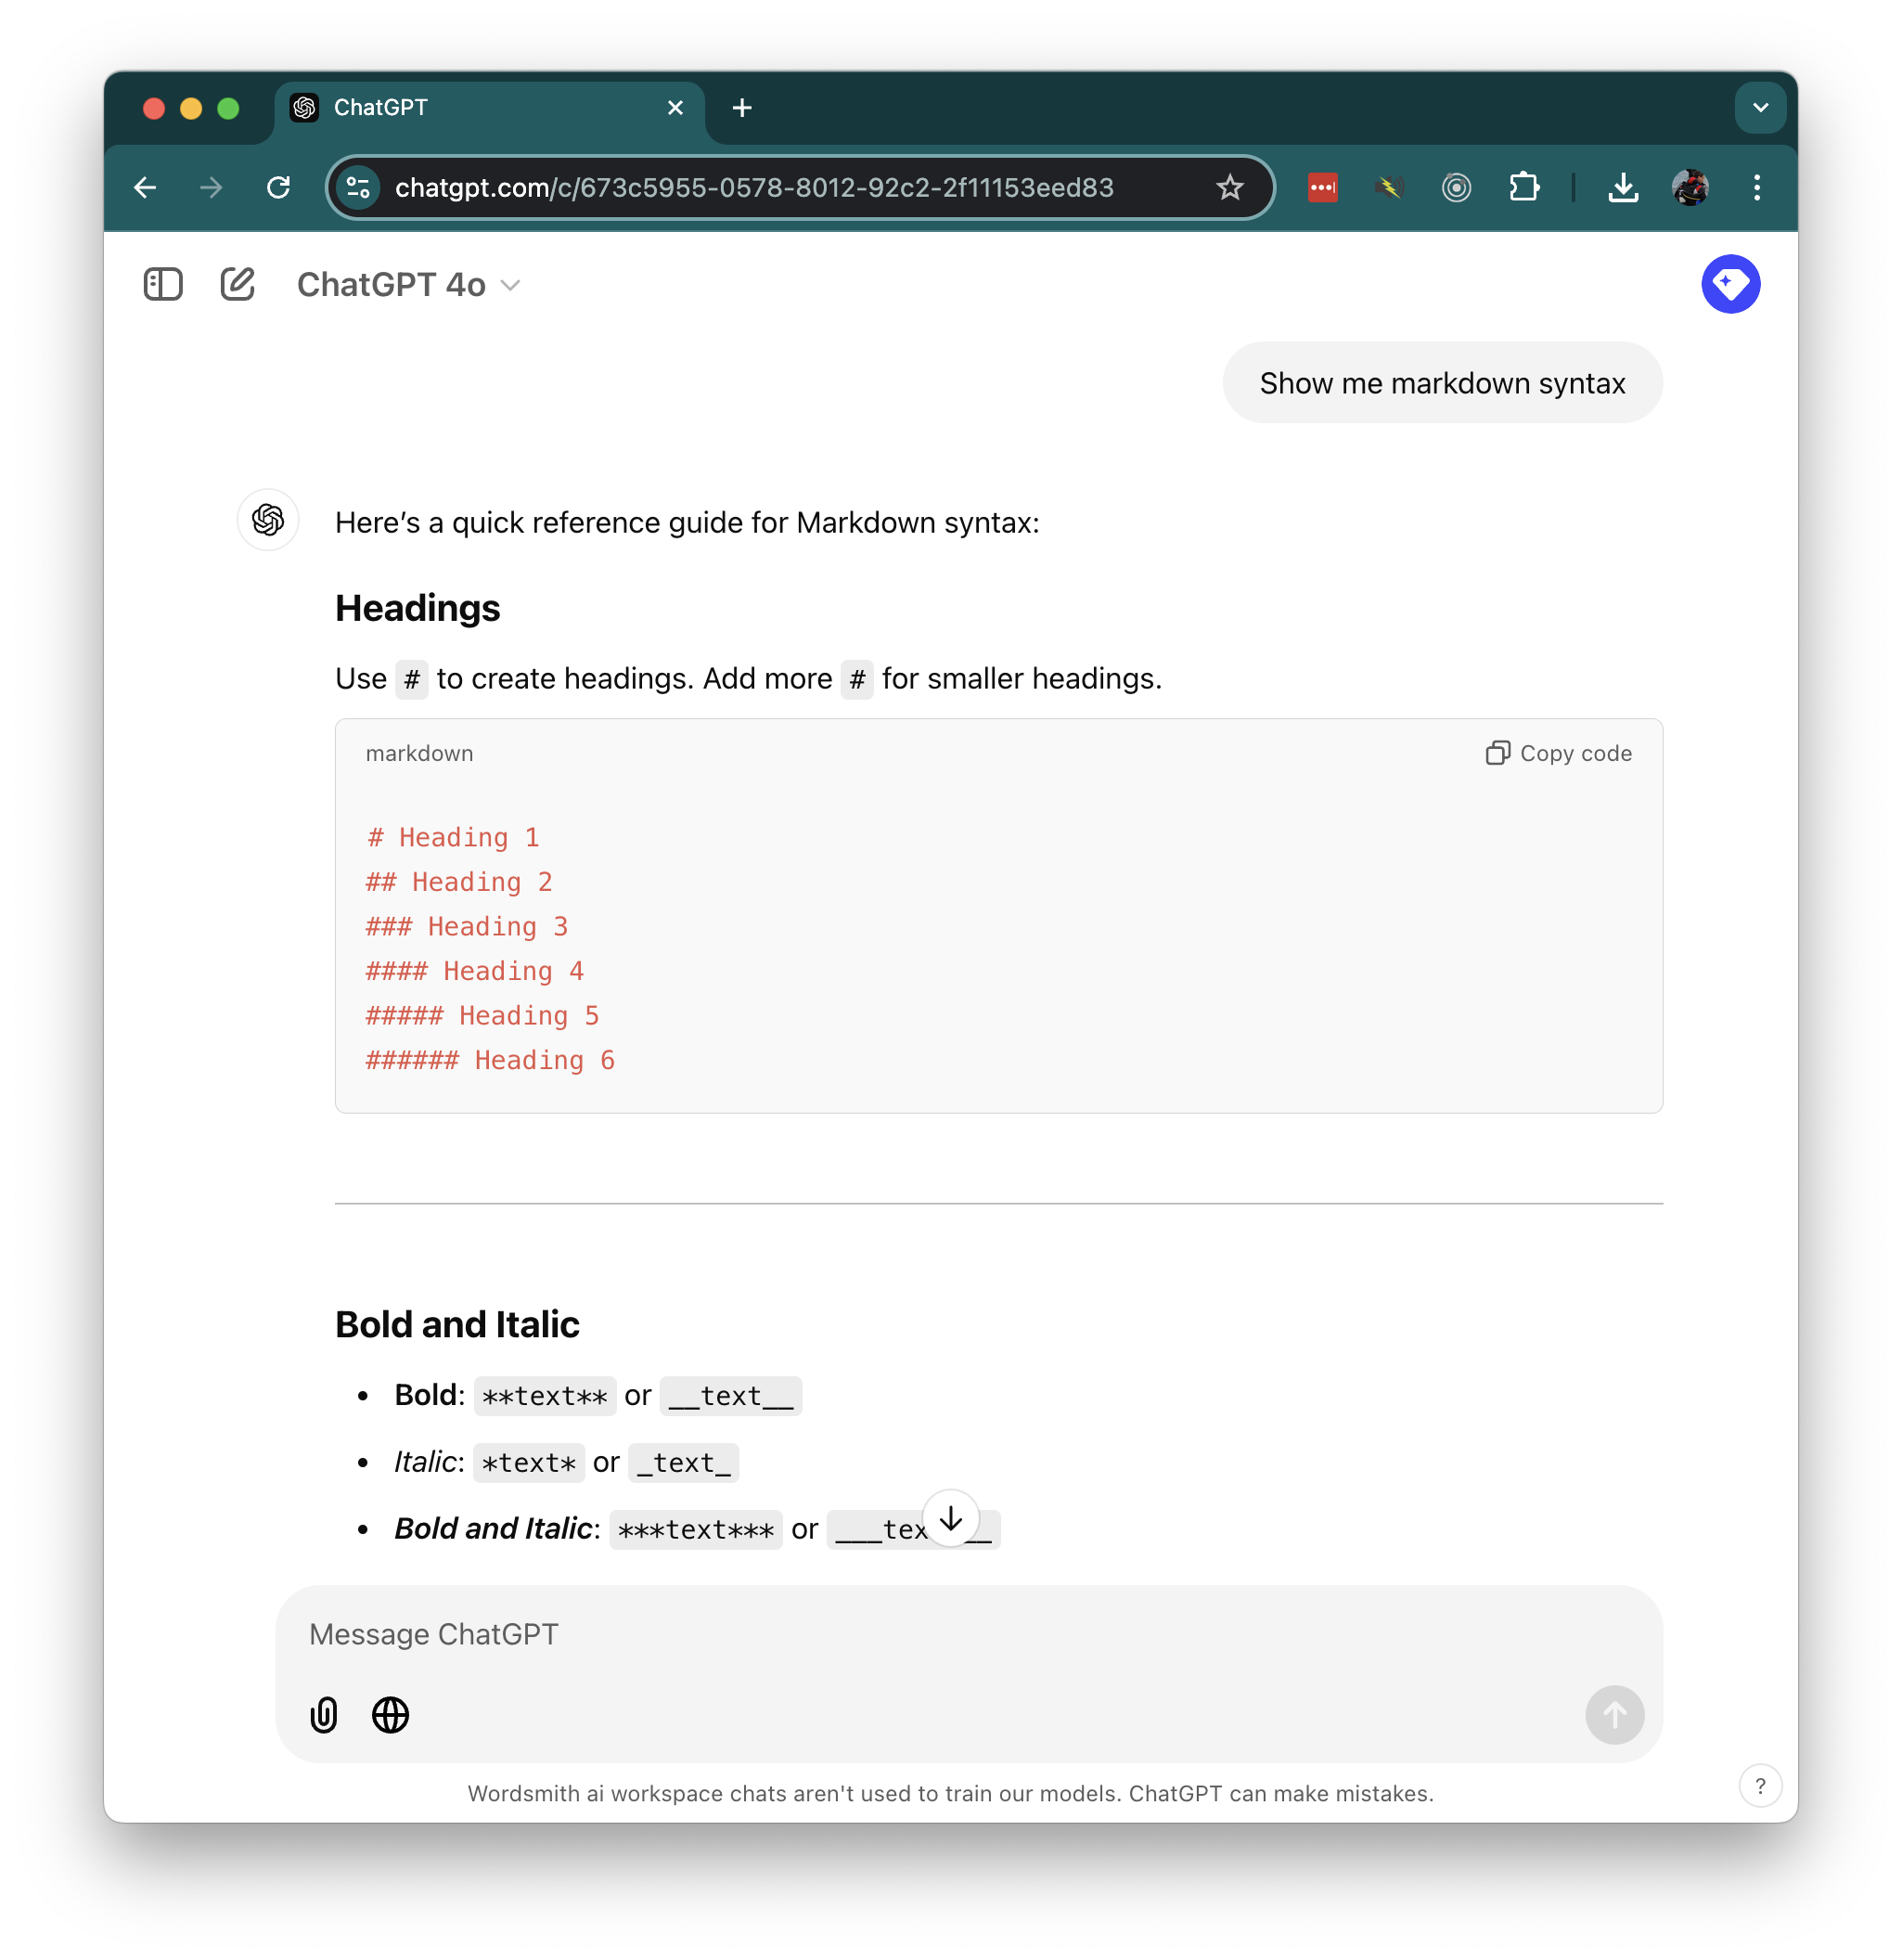Collapse the sidebar using the panel icon

coord(163,284)
